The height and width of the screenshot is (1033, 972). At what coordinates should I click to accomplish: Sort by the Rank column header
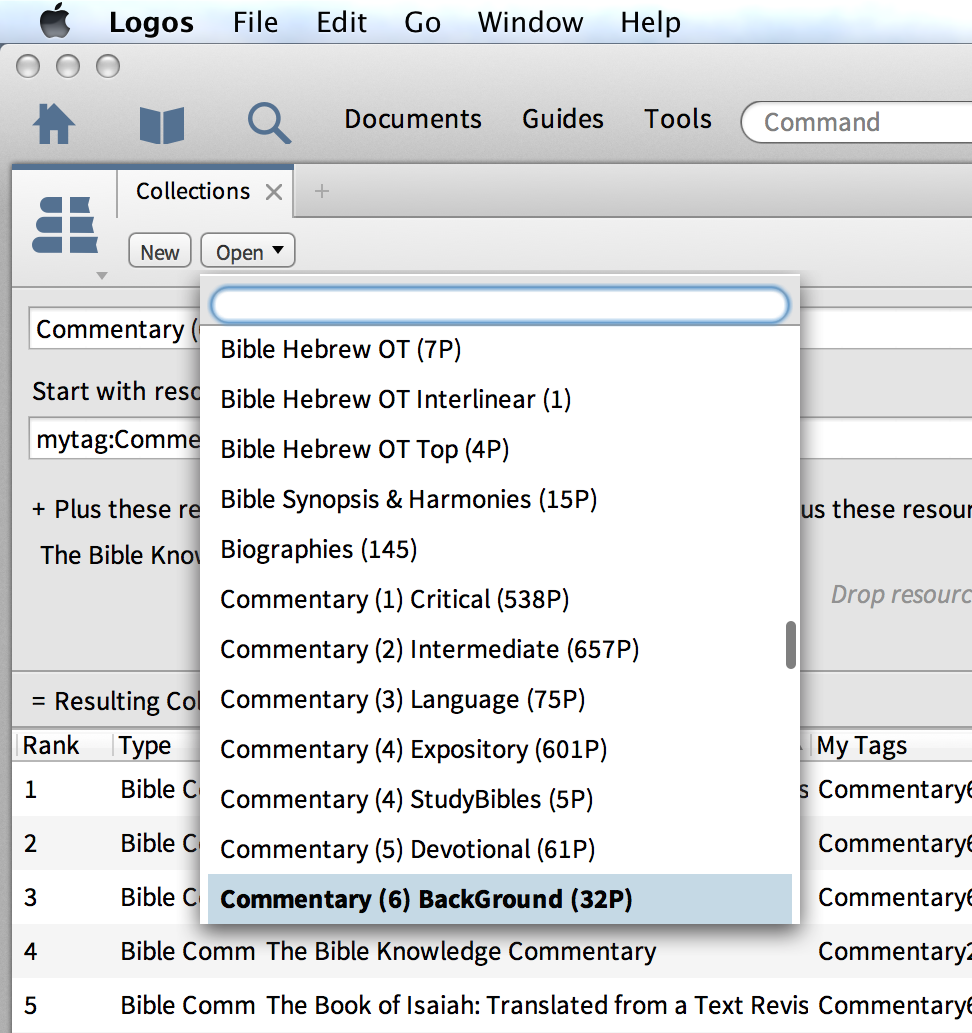(51, 746)
